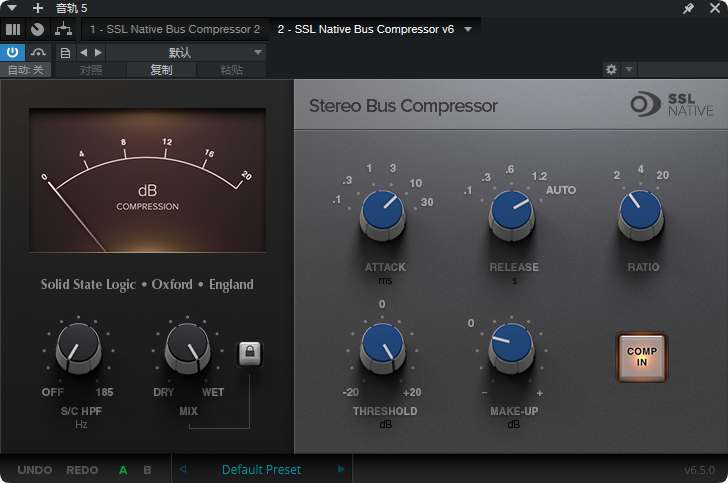Click the RELEASE knob
Viewport: 728px width, 483px height.
(x=512, y=215)
